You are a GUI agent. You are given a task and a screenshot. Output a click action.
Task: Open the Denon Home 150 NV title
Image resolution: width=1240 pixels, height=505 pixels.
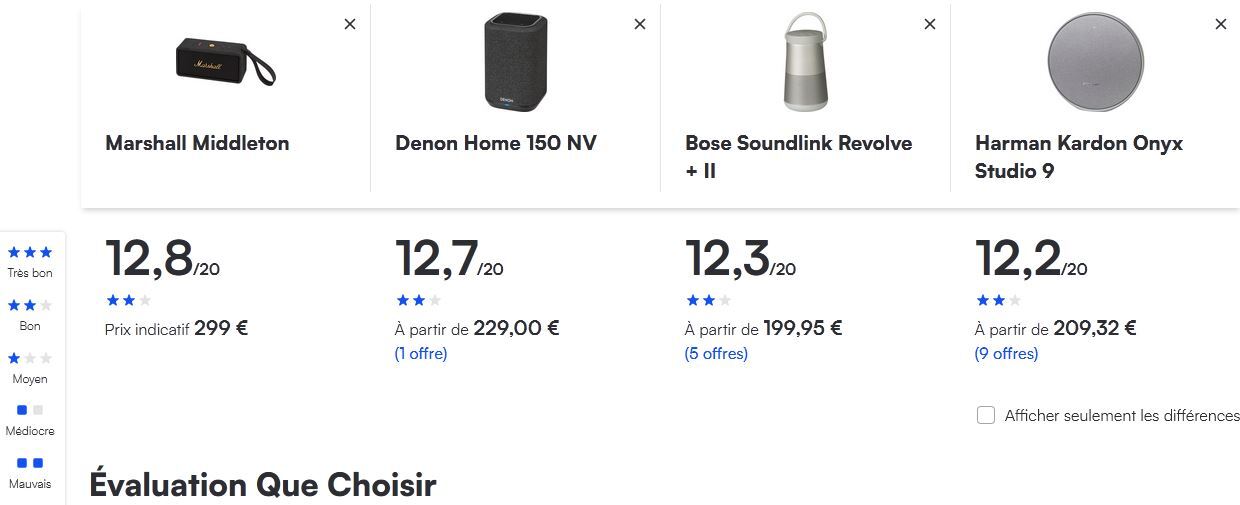[496, 143]
